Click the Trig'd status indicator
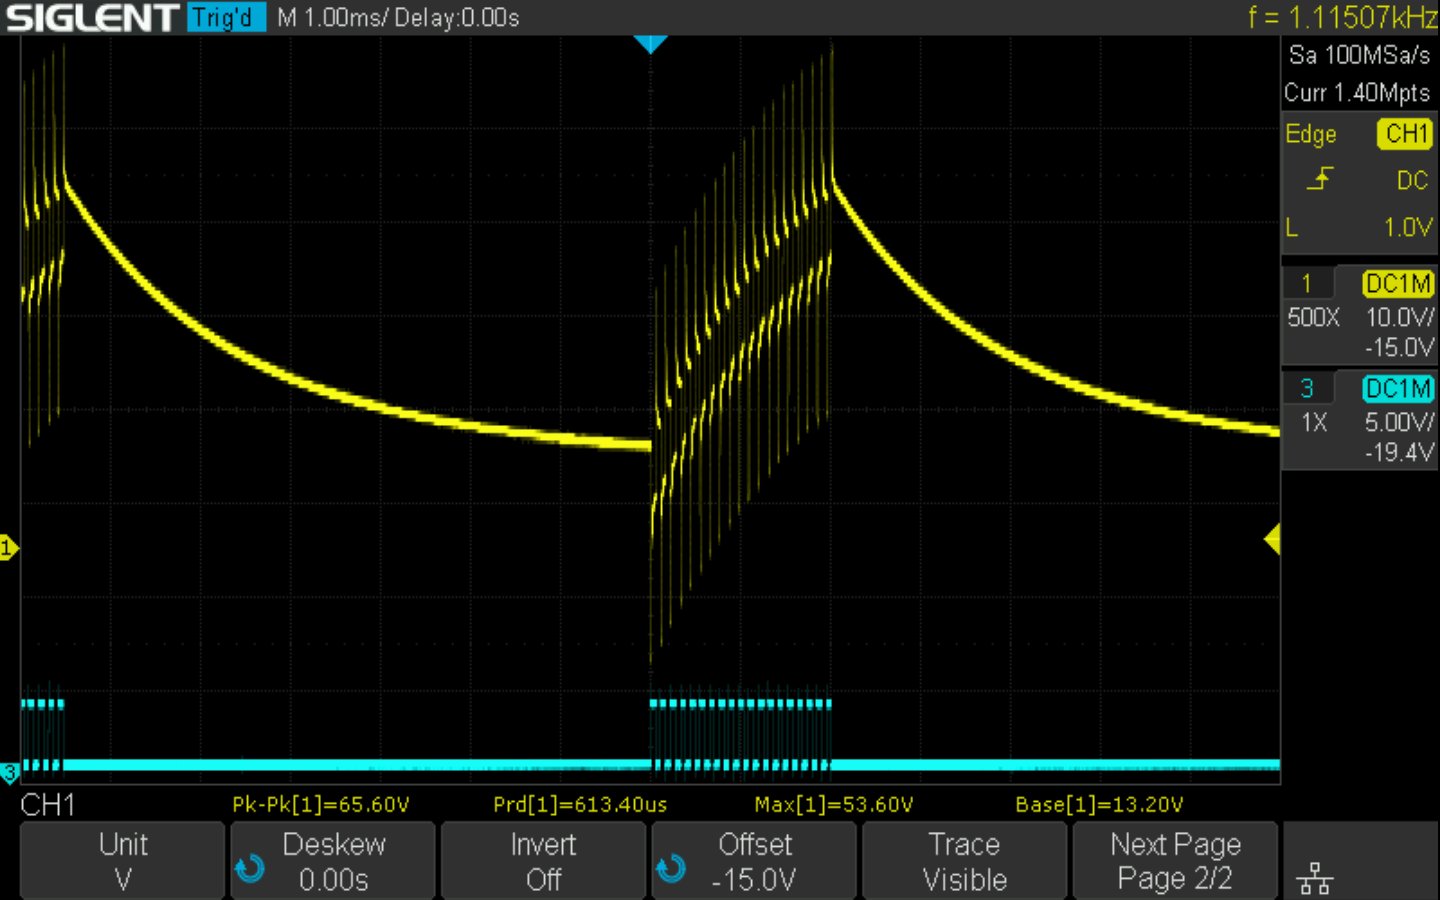Viewport: 1440px width, 900px height. click(226, 17)
